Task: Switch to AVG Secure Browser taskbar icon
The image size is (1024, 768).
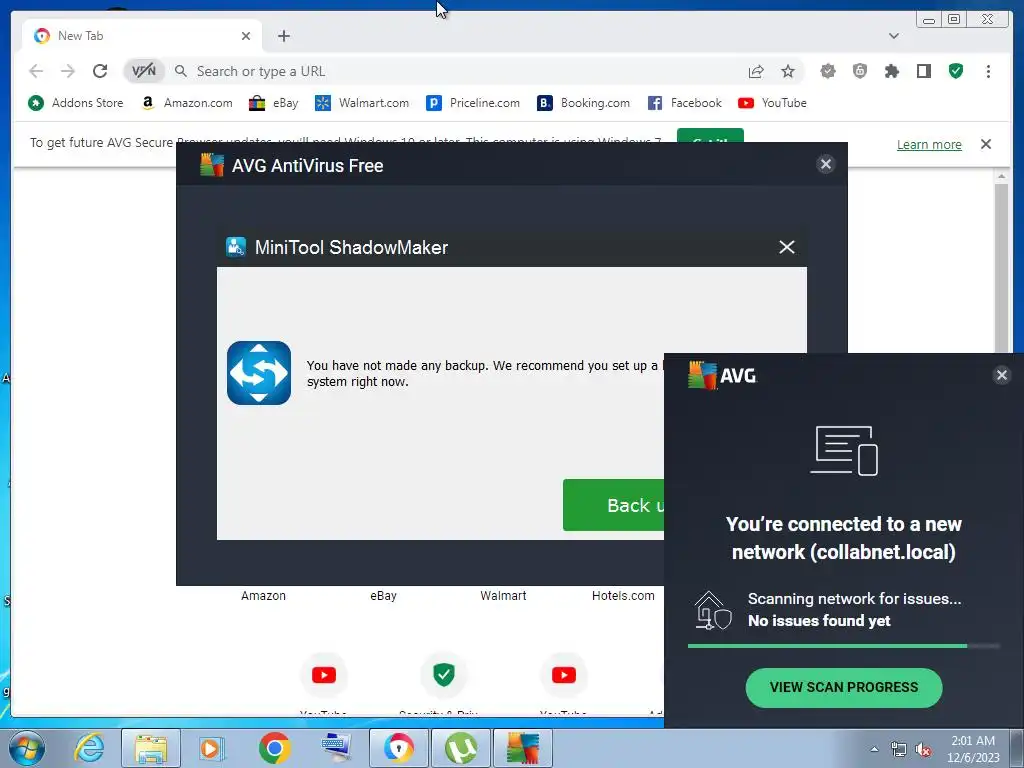Action: [398, 748]
